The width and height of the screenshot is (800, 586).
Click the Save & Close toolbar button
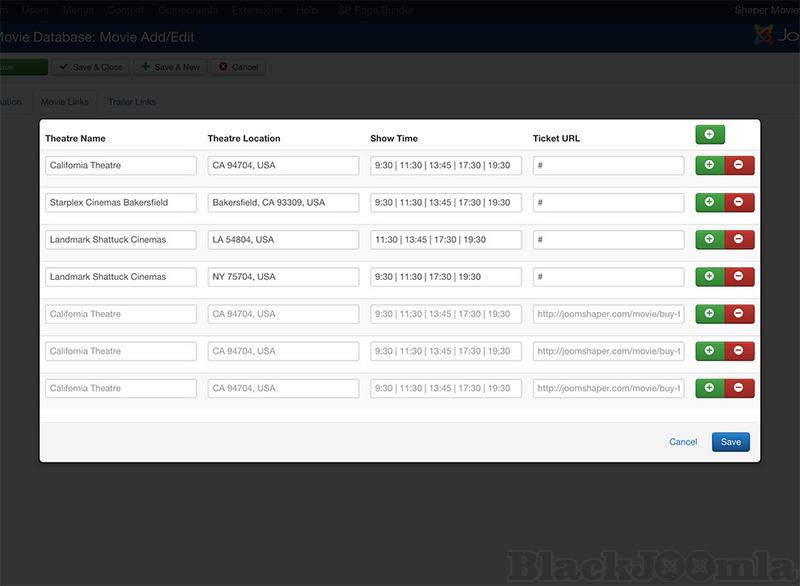coord(91,67)
